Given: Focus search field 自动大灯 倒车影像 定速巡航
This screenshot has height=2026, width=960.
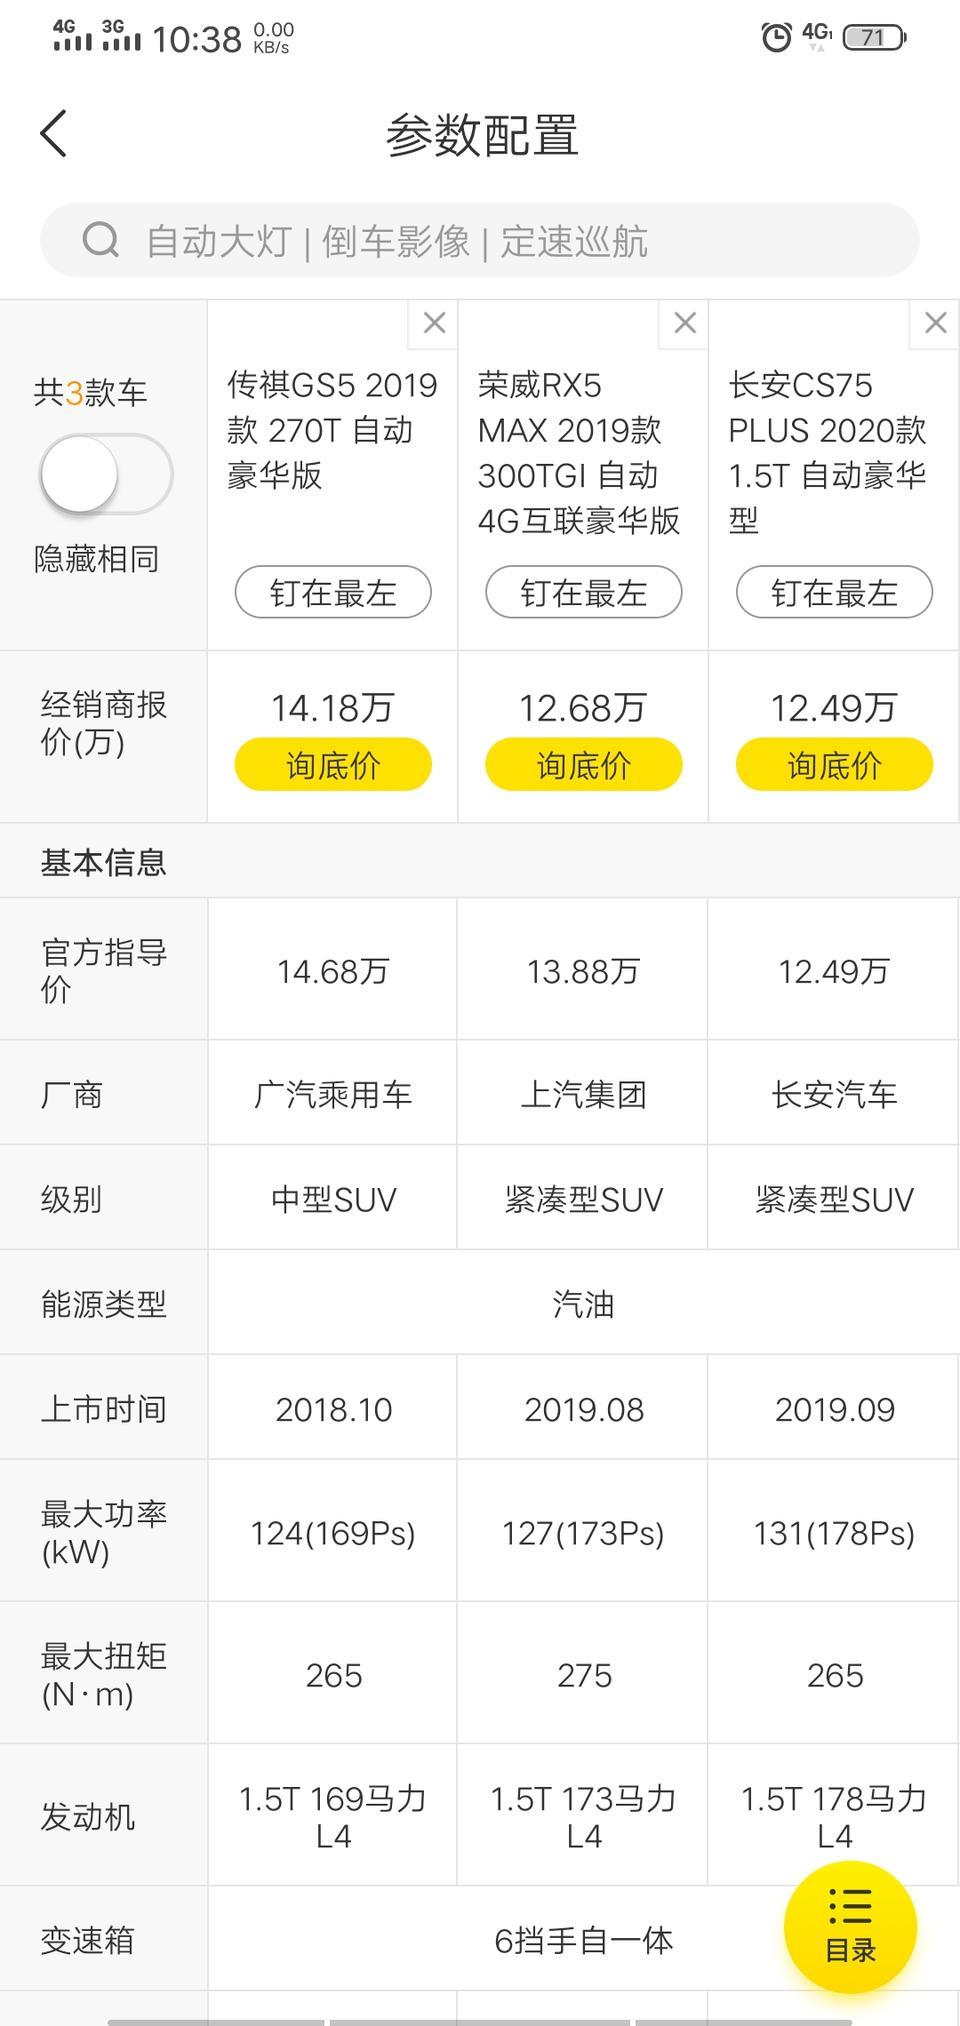Looking at the screenshot, I should click(480, 241).
